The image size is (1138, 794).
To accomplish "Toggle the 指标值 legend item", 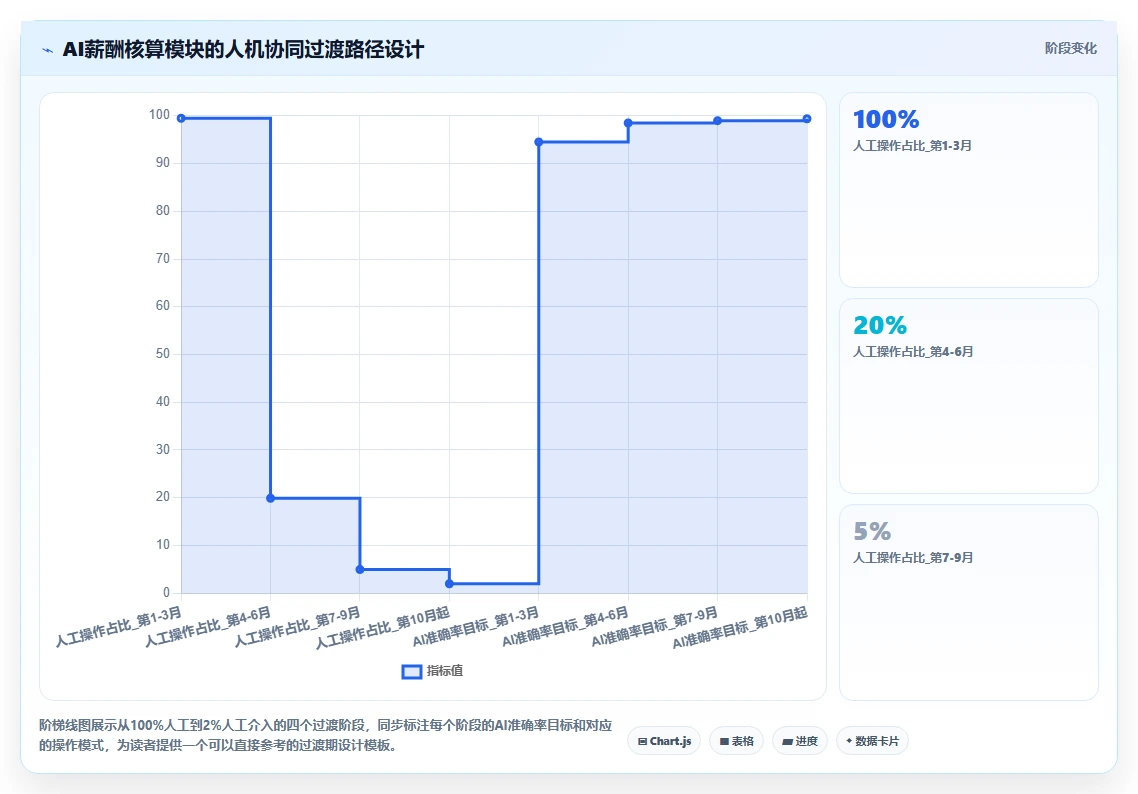I will pos(433,671).
